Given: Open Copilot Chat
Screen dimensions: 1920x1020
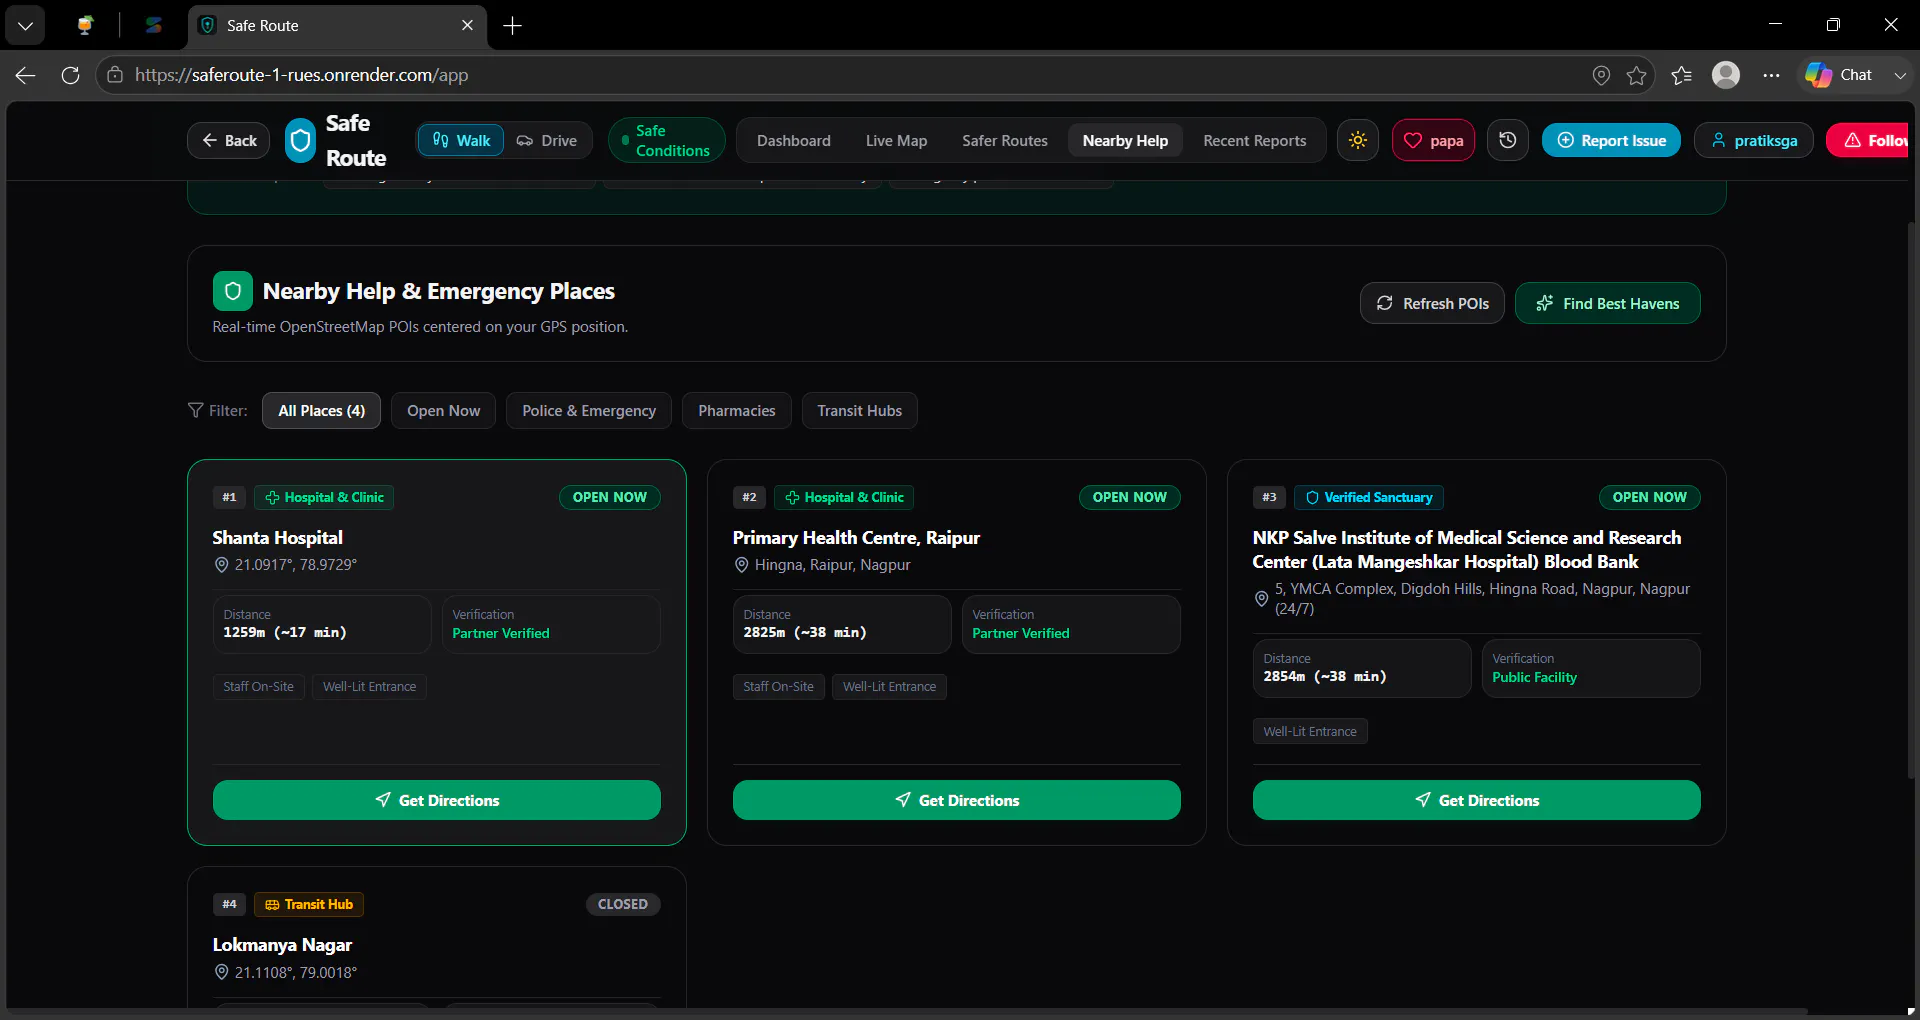Looking at the screenshot, I should click(1838, 75).
